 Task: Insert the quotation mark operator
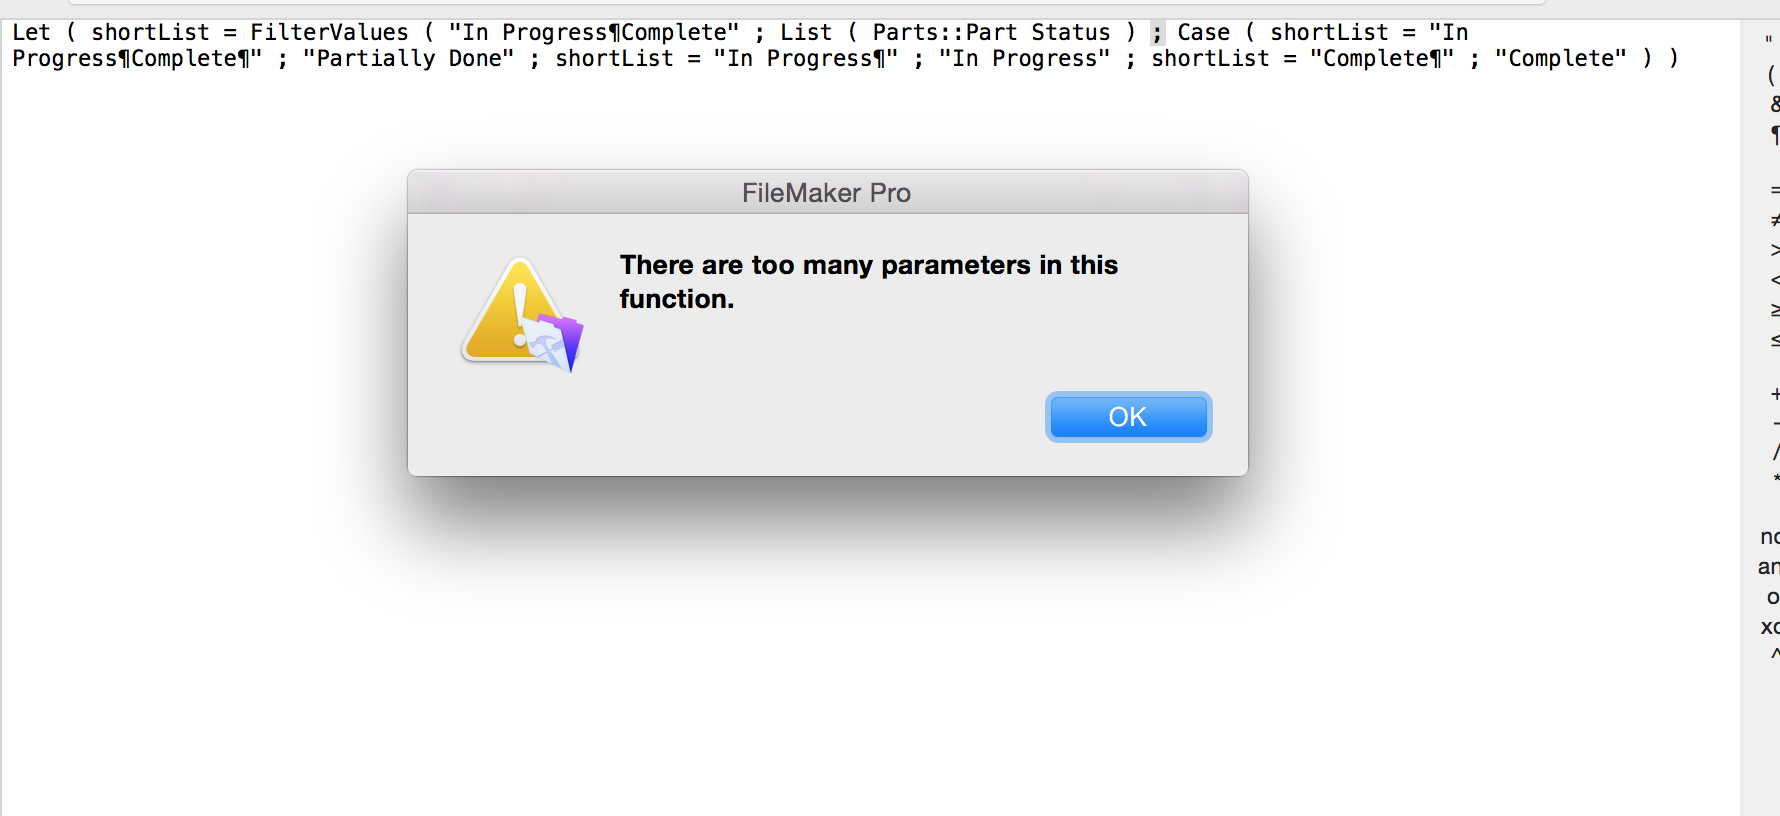click(x=1771, y=42)
